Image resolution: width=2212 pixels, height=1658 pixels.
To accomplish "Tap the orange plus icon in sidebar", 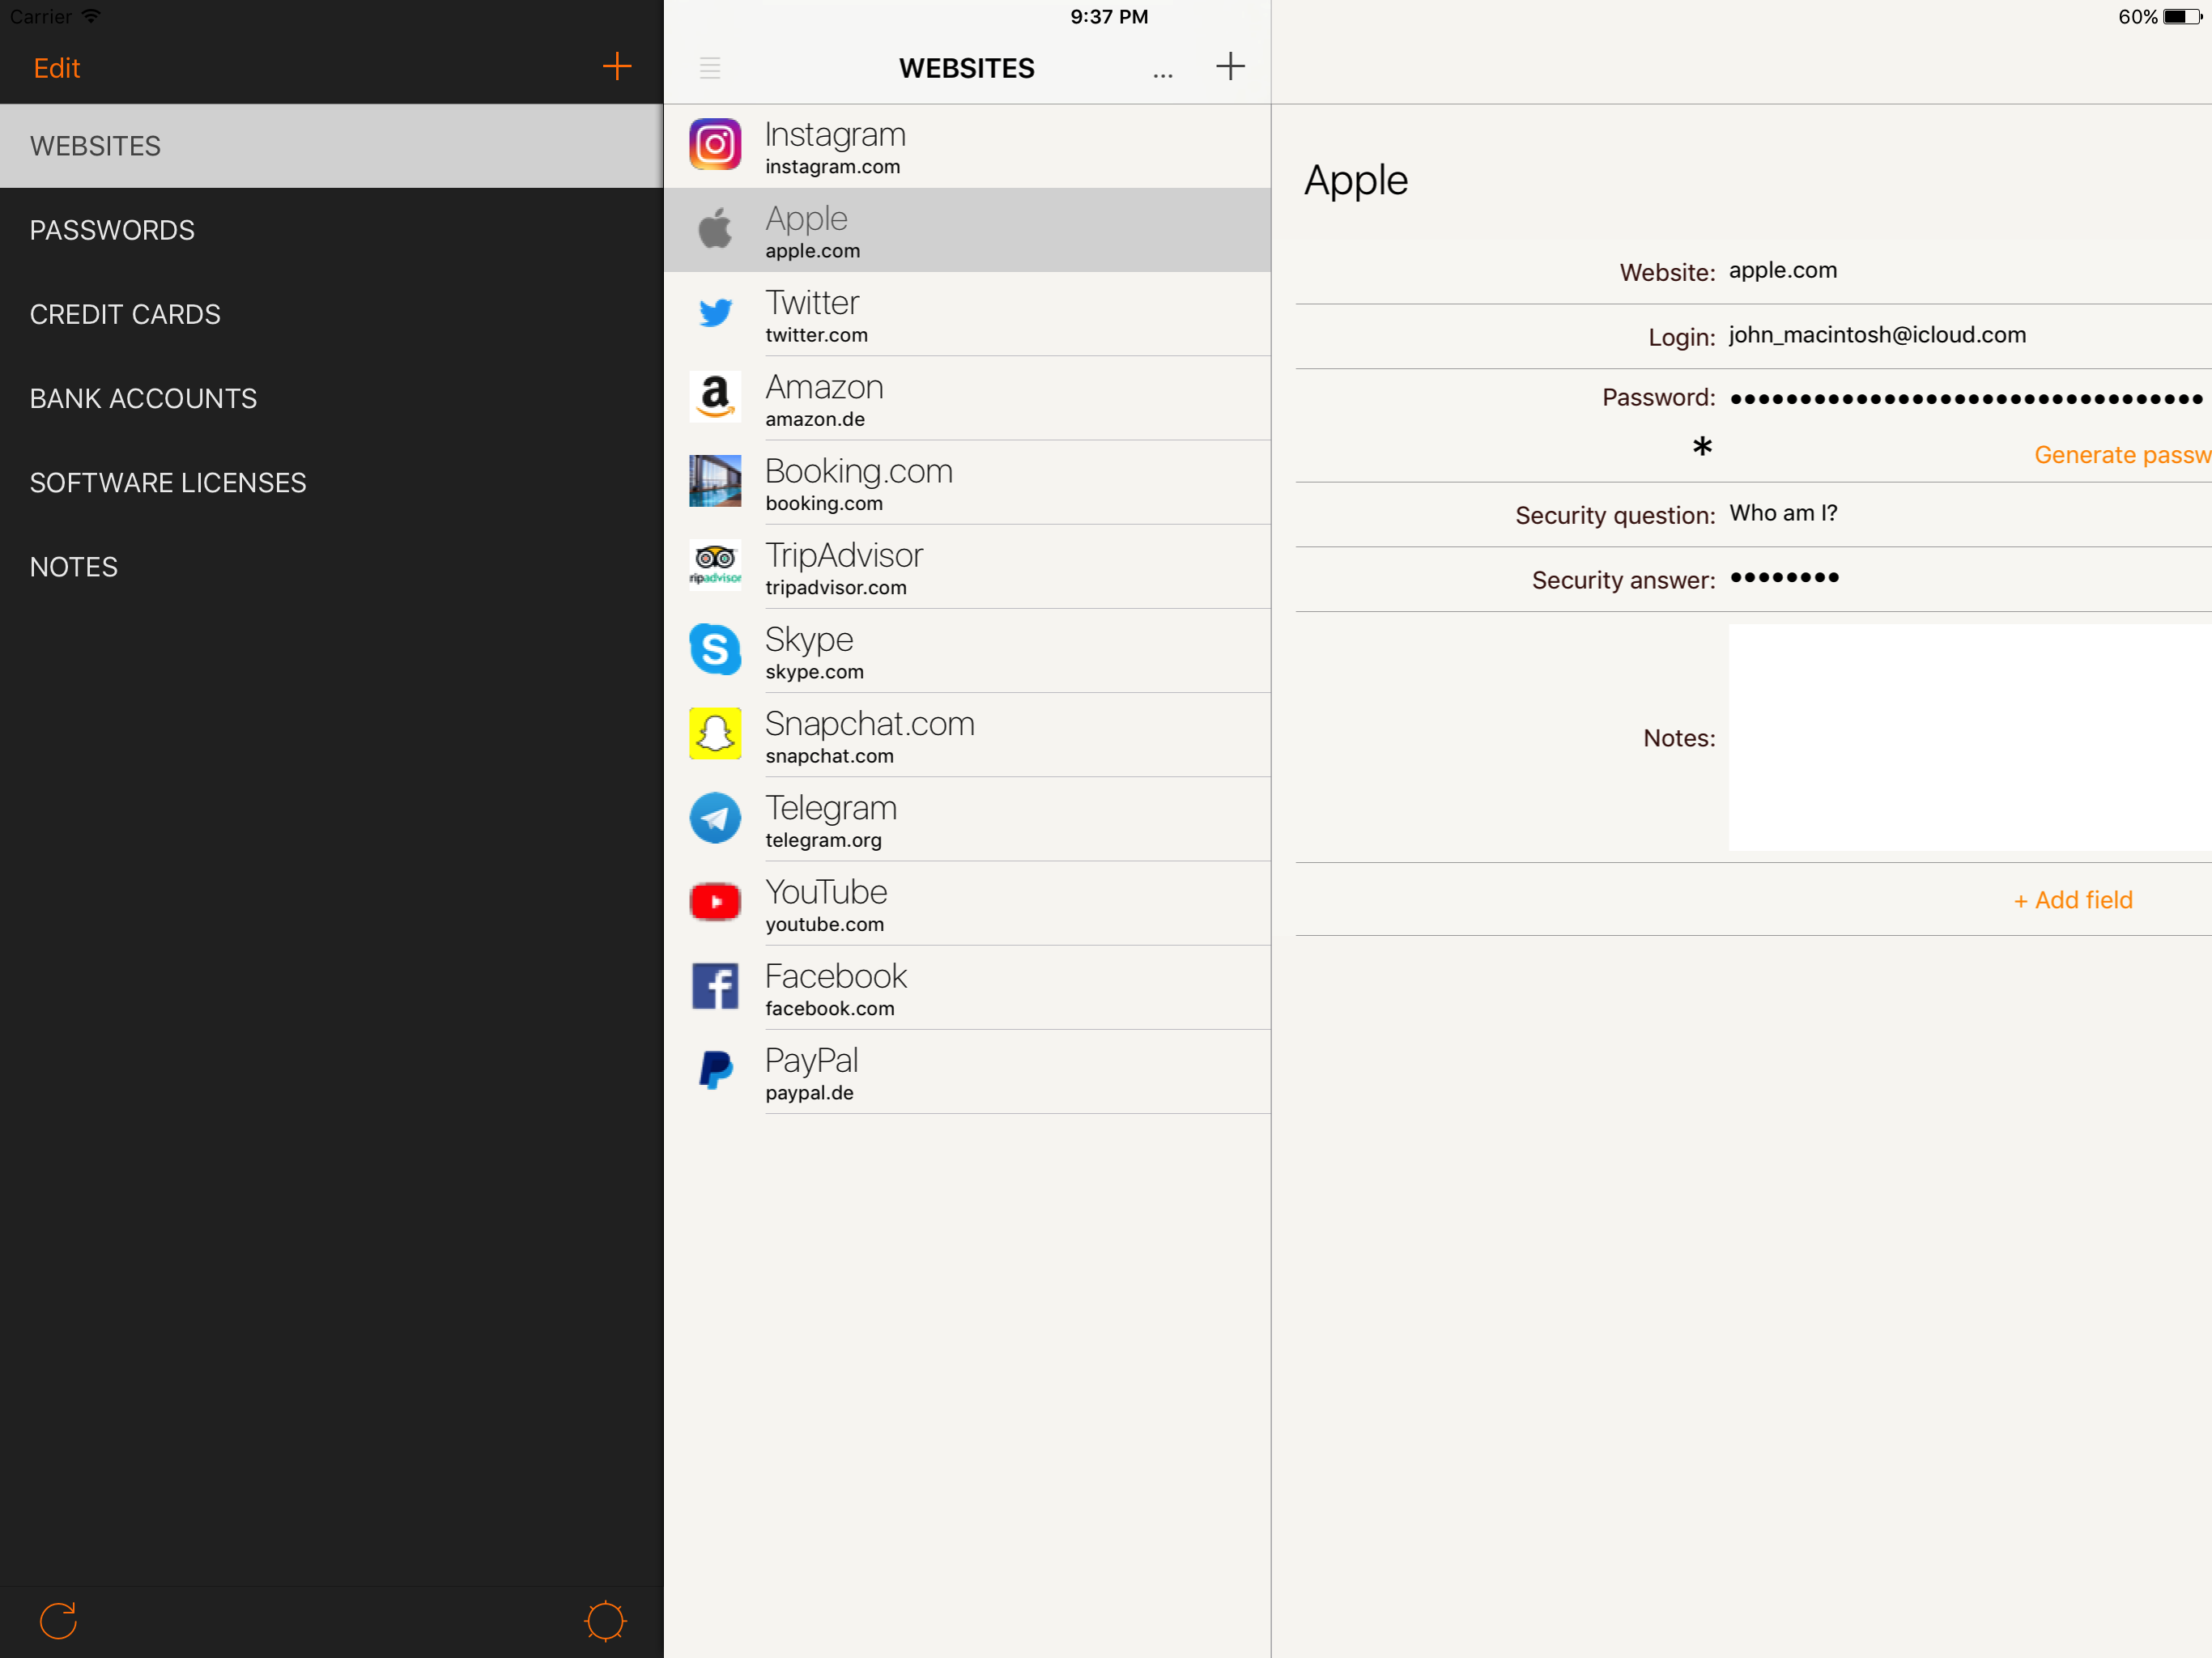I will click(x=617, y=67).
